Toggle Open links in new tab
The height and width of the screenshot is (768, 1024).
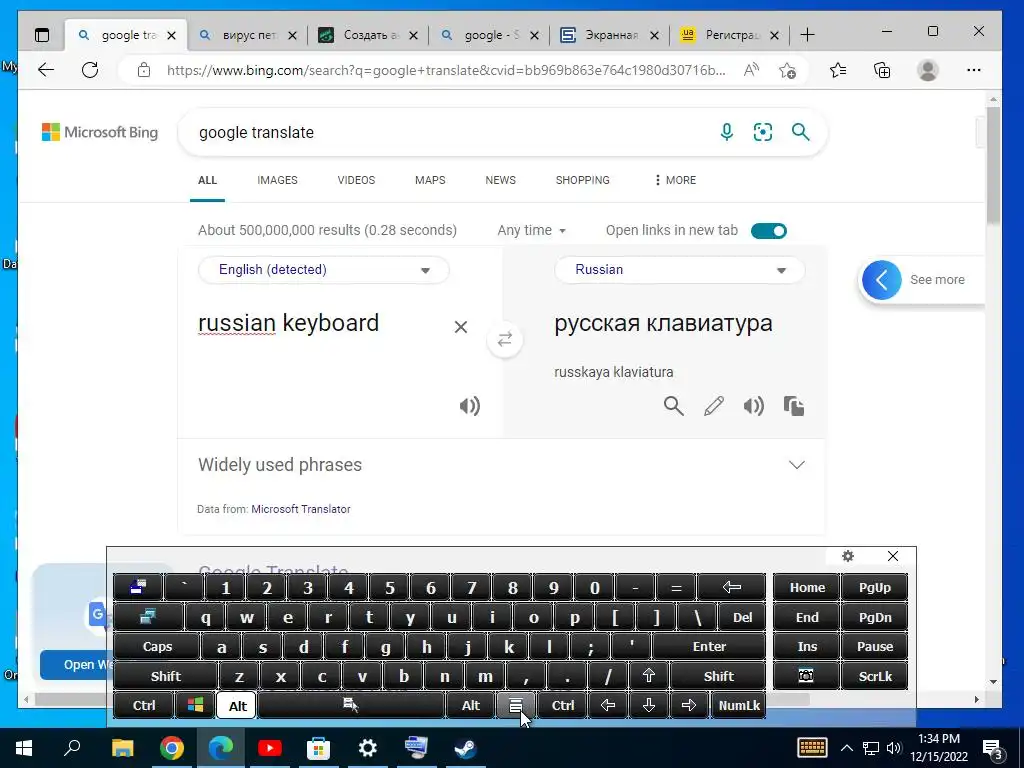[769, 231]
